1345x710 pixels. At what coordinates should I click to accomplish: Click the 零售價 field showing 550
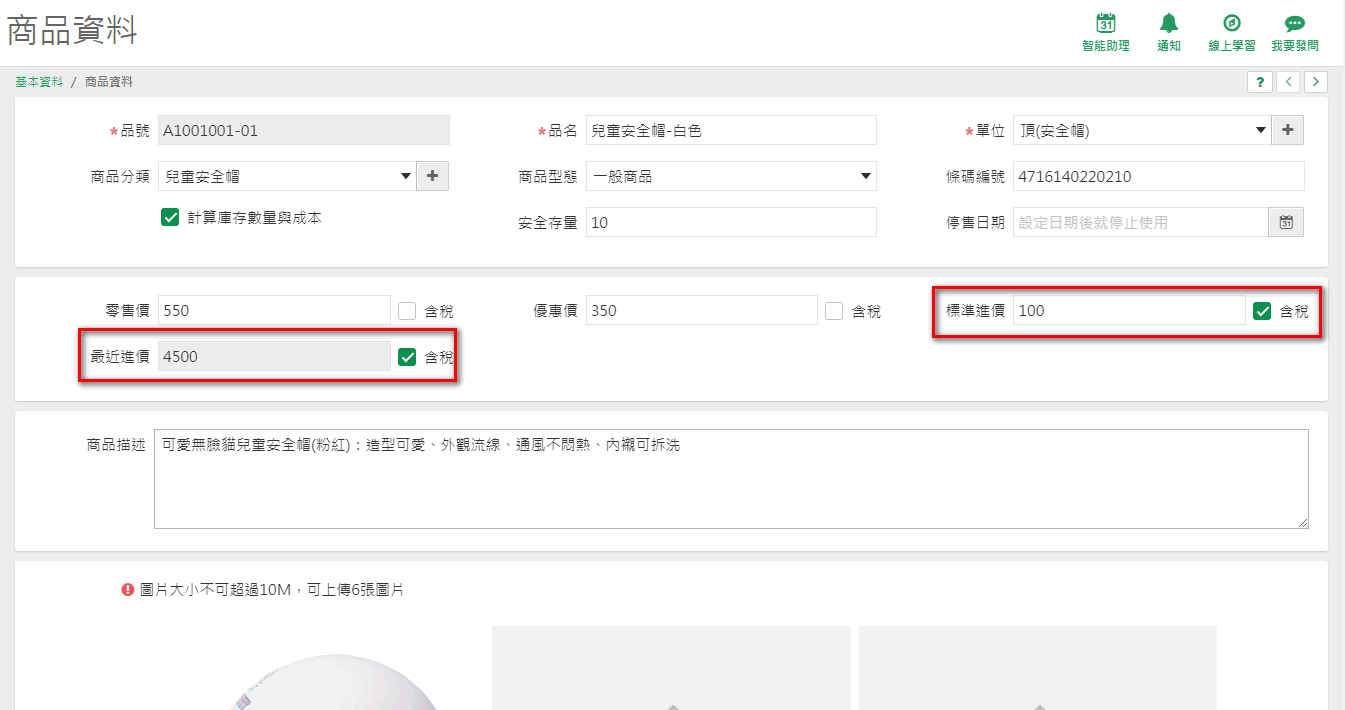point(274,310)
